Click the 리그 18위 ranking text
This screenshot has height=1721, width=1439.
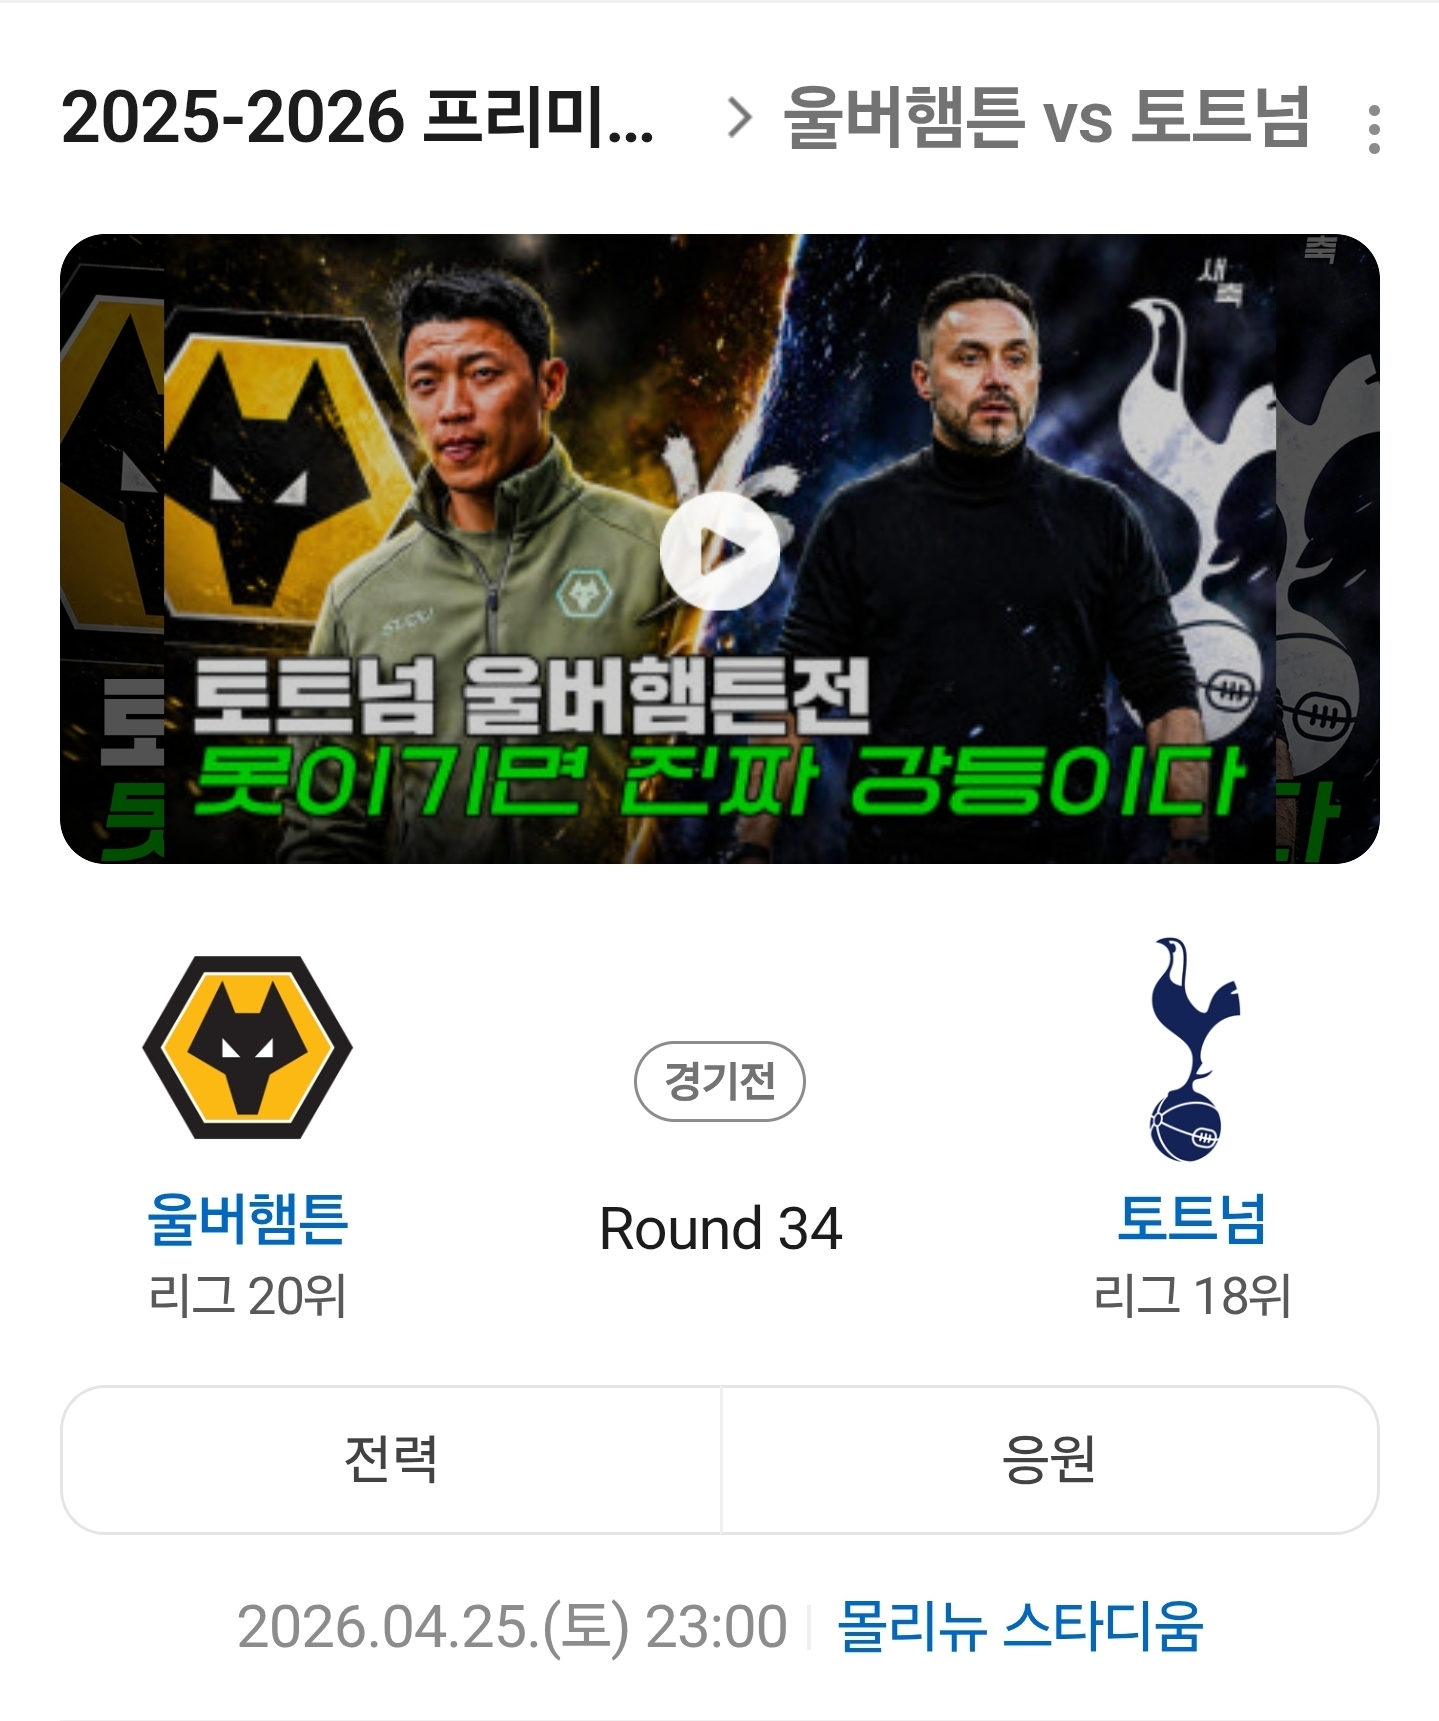click(1192, 1296)
